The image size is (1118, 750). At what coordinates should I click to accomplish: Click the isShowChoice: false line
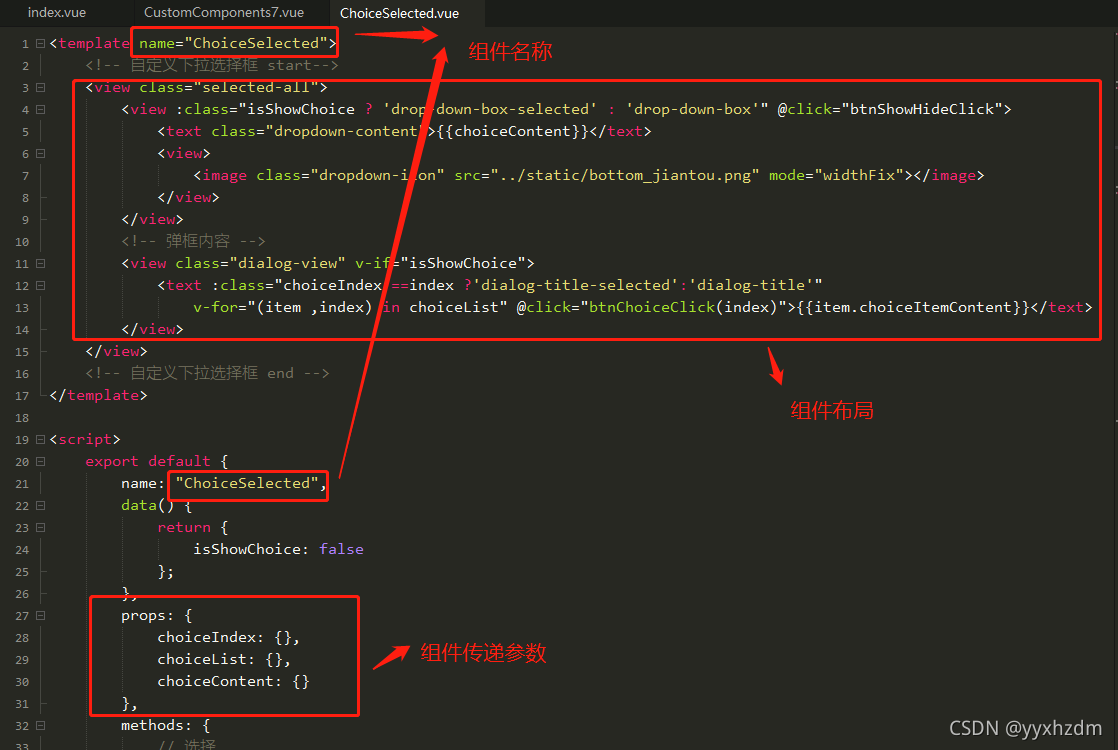(278, 549)
